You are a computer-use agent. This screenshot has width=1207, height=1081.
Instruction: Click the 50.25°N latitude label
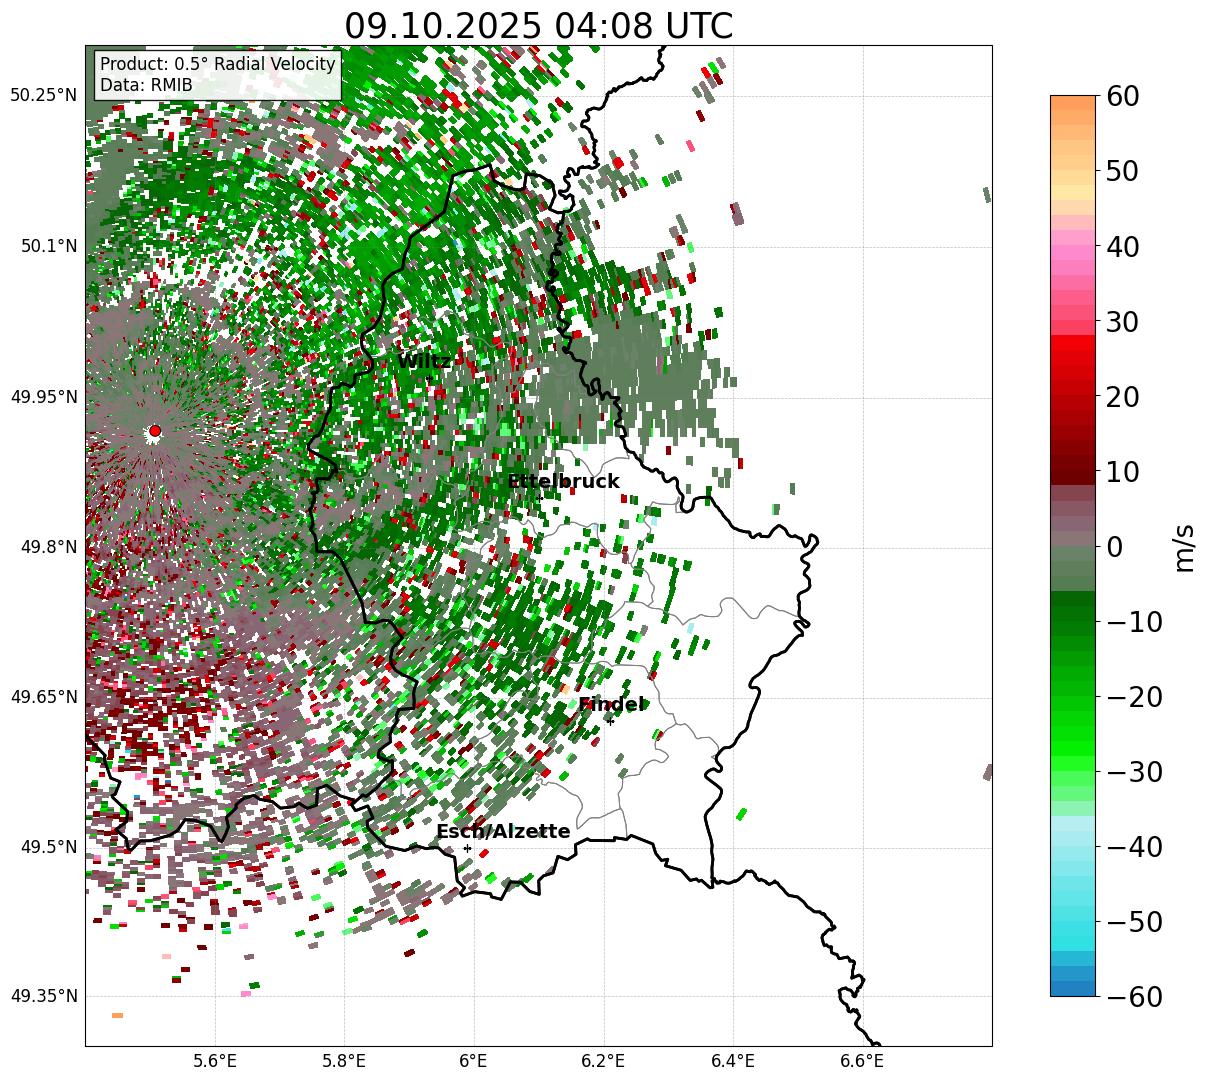[43, 96]
